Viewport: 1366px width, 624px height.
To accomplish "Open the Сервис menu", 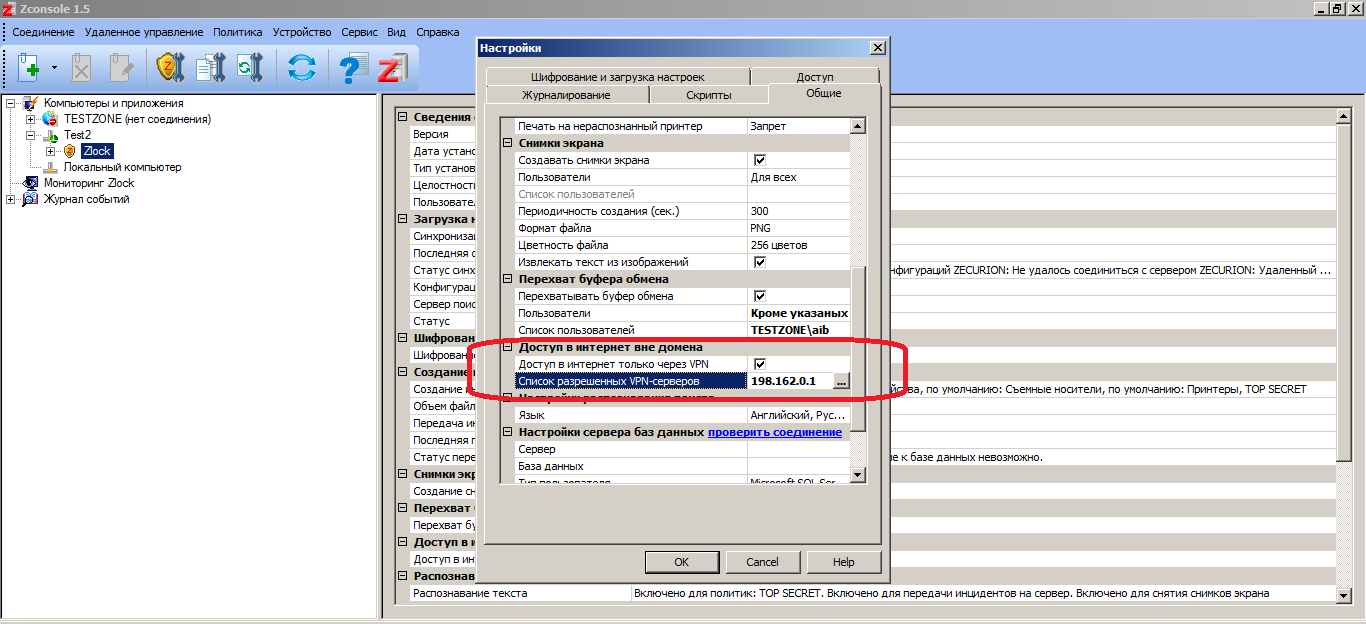I will coord(359,32).
